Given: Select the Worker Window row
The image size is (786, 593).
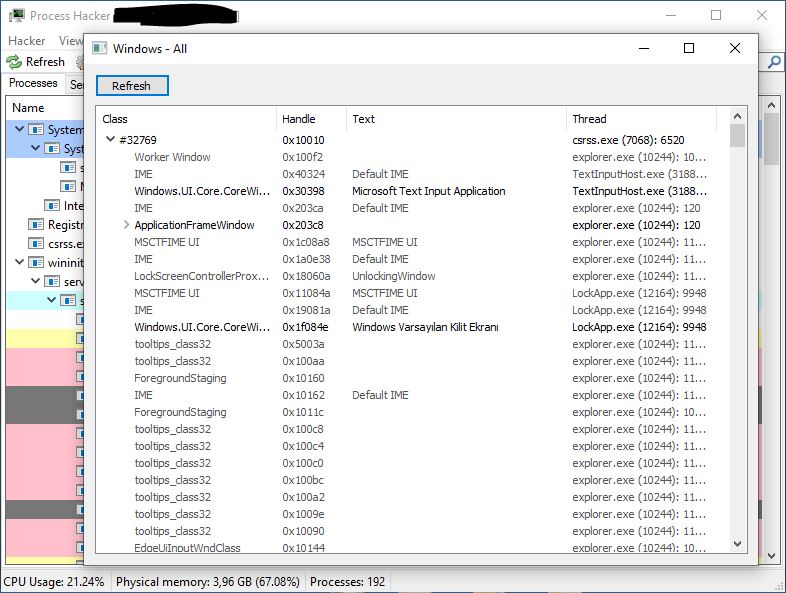Looking at the screenshot, I should [411, 157].
